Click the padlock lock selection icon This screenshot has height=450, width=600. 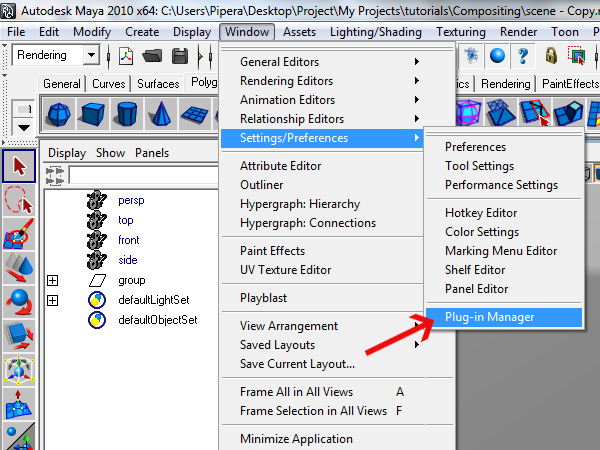[551, 56]
